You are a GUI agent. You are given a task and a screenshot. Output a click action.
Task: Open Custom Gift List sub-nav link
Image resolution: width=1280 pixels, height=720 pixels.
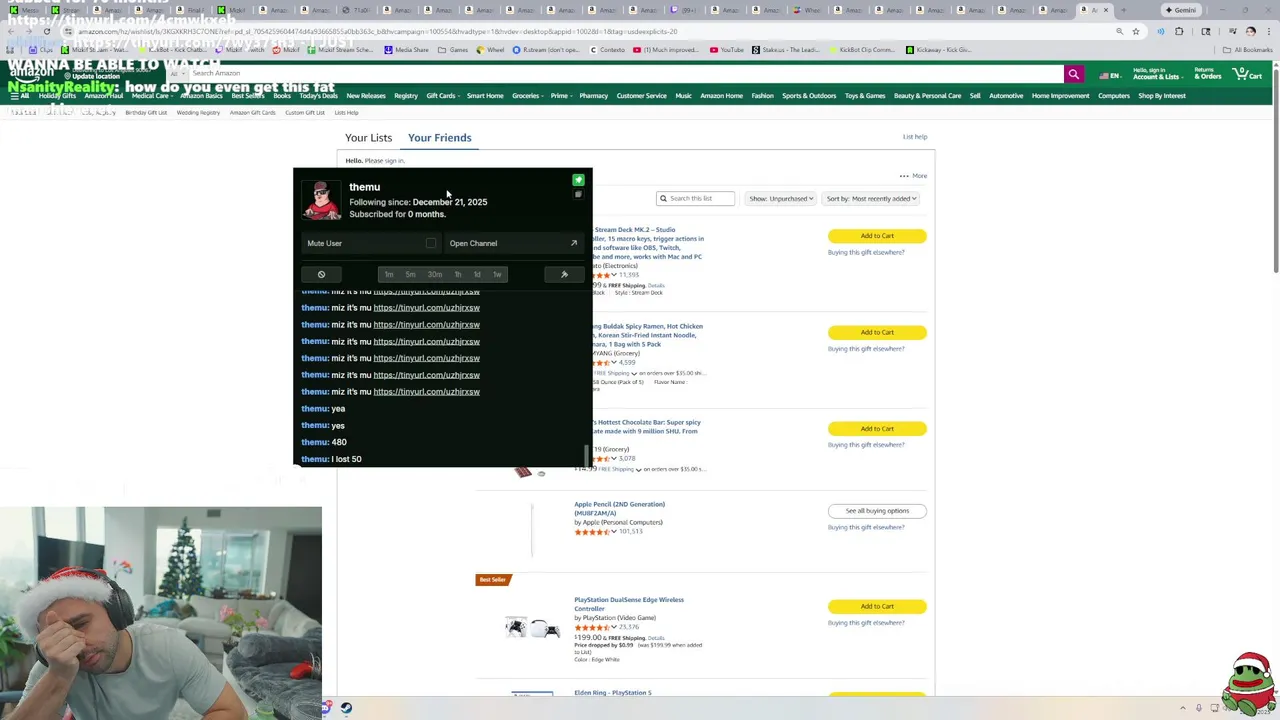(x=304, y=113)
